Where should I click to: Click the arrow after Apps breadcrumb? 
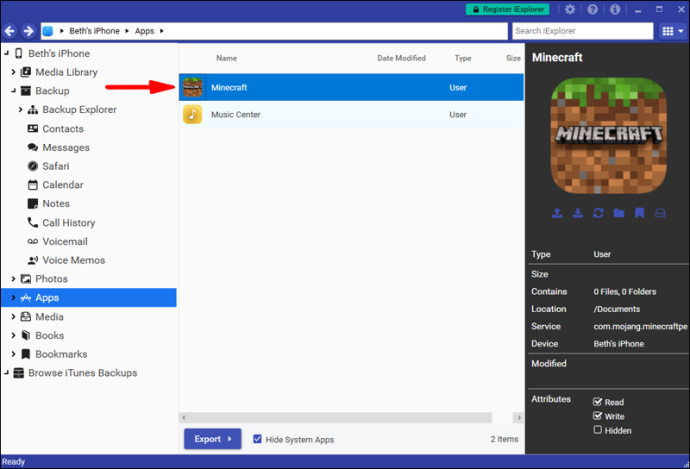(x=161, y=31)
